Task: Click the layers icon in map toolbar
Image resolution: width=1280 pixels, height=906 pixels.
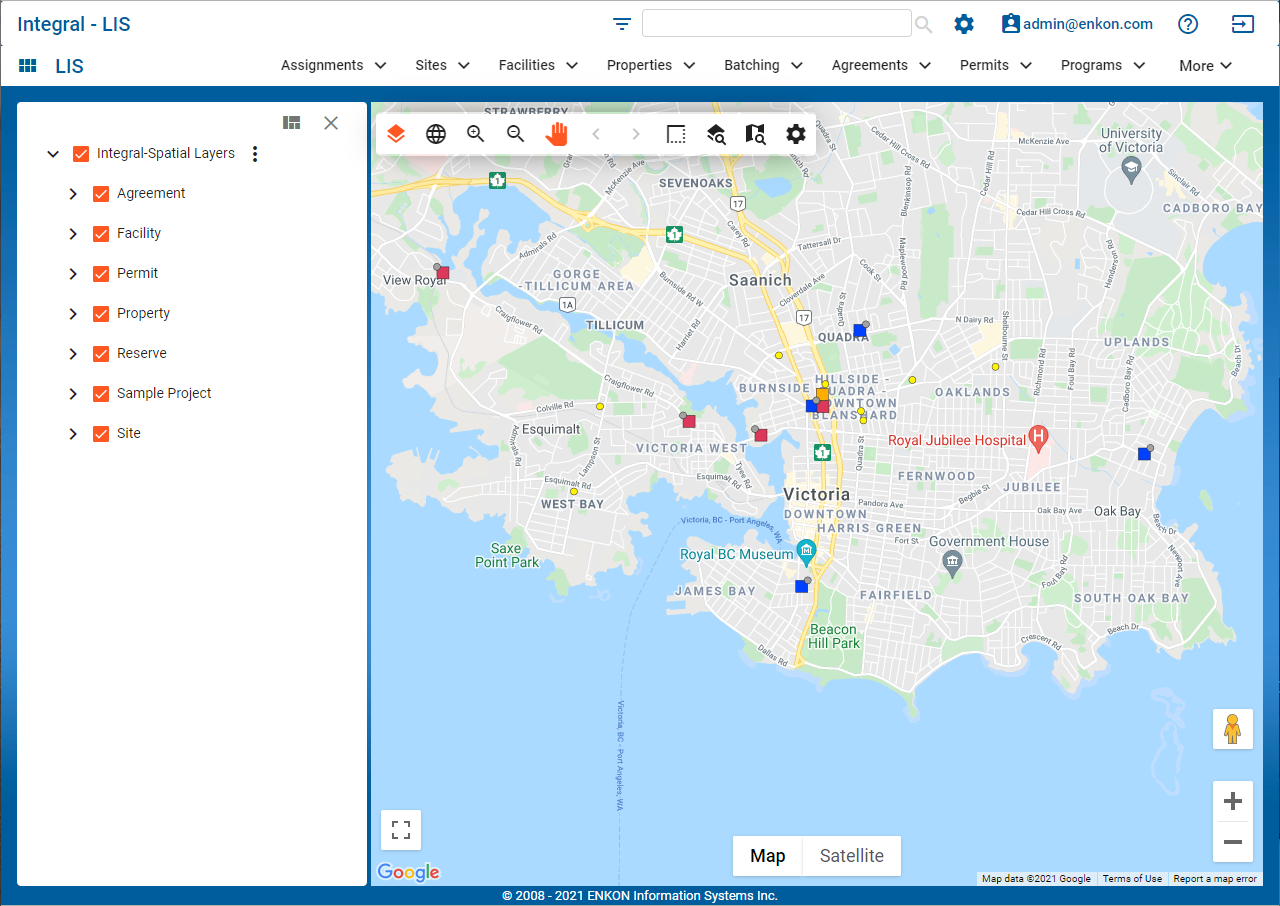Action: 396,134
